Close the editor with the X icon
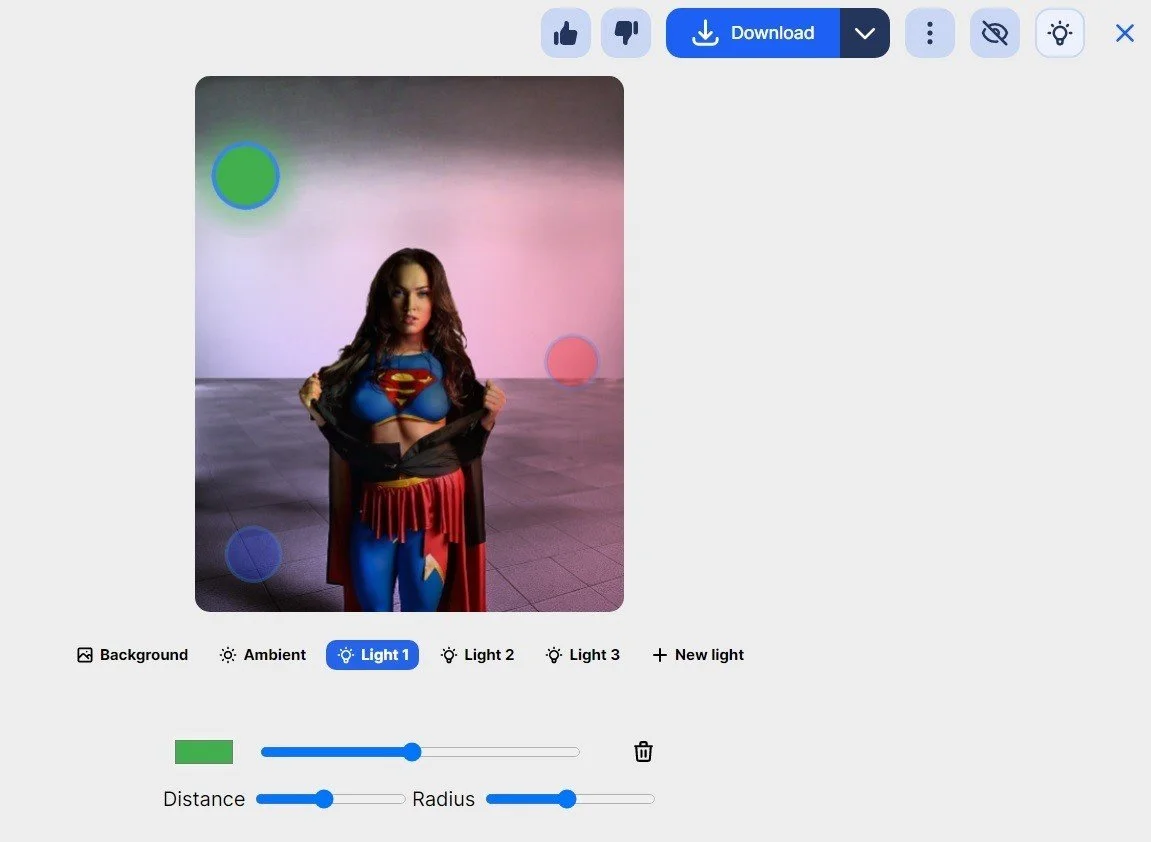 [1125, 33]
